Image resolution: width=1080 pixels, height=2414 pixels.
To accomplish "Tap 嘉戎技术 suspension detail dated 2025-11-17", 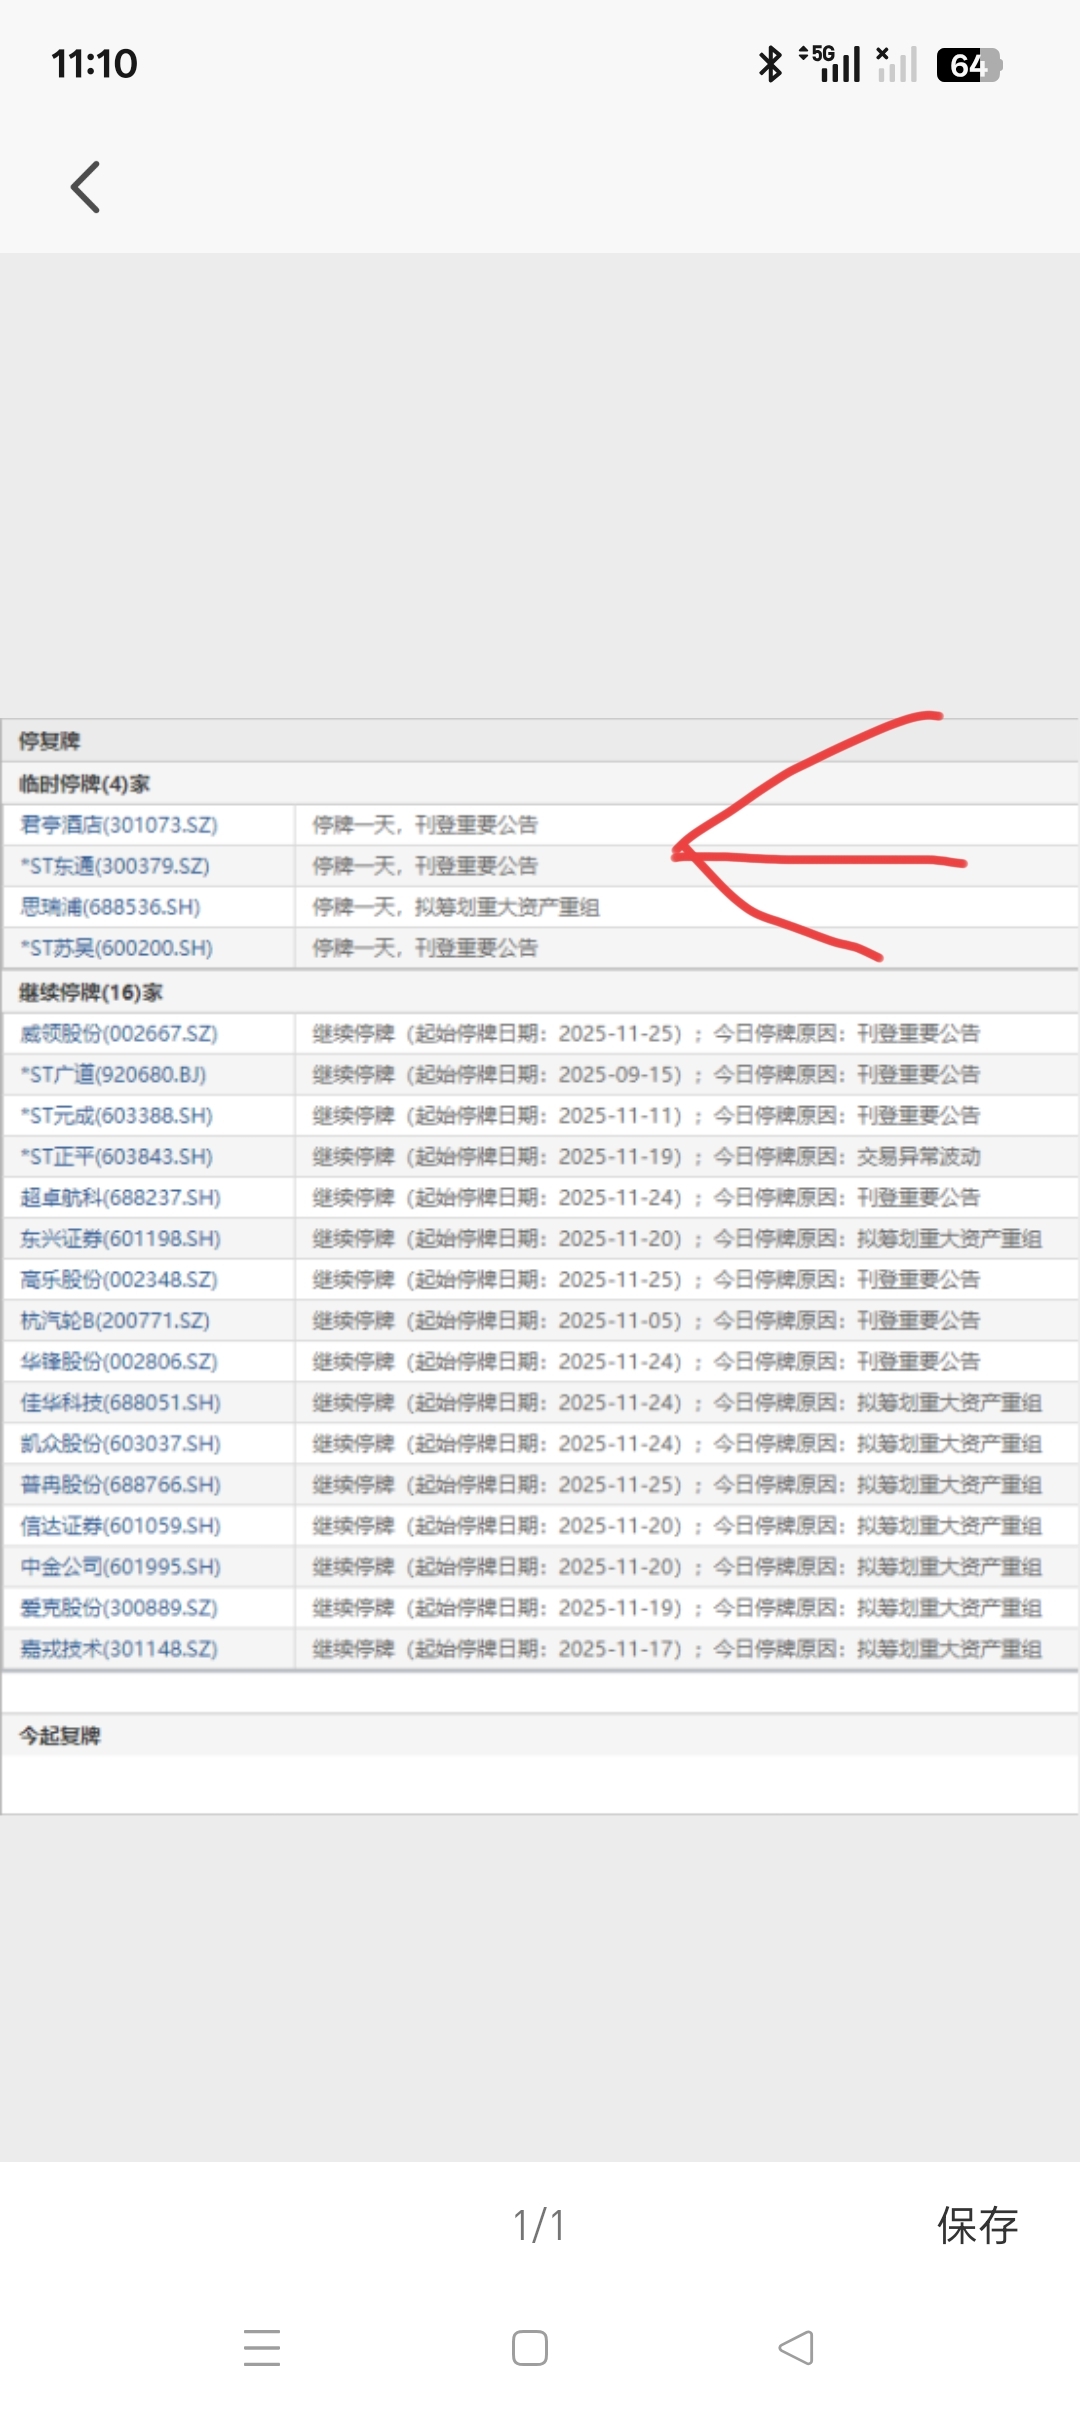I will (677, 1649).
